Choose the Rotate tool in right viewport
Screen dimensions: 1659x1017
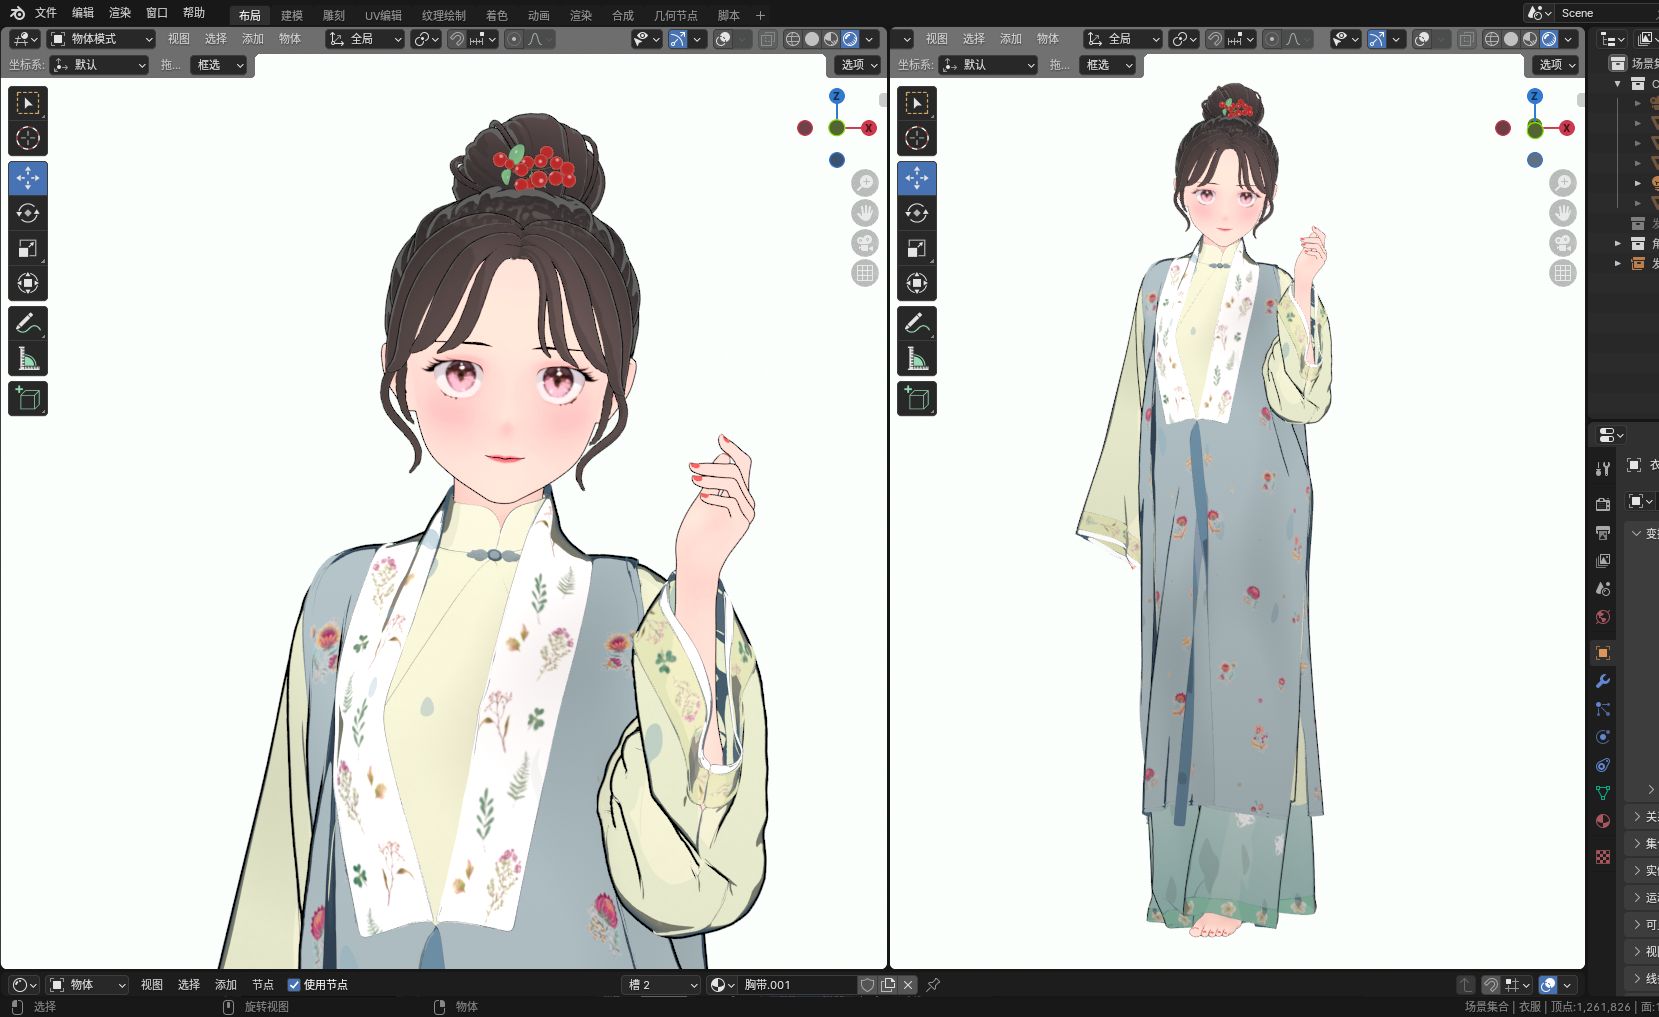917,213
